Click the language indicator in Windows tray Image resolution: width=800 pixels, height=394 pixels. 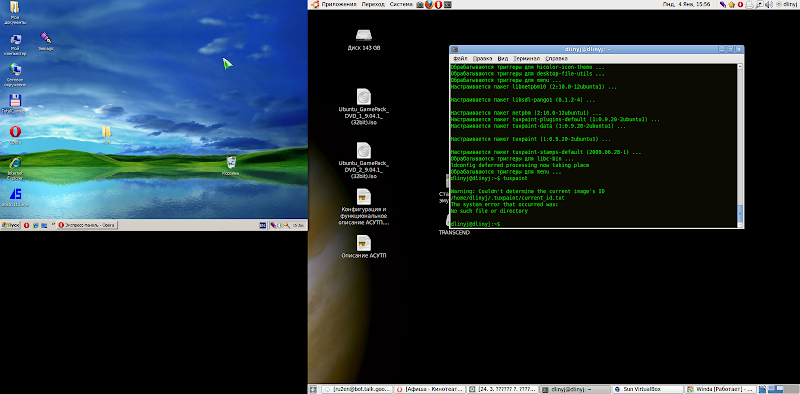tap(262, 225)
